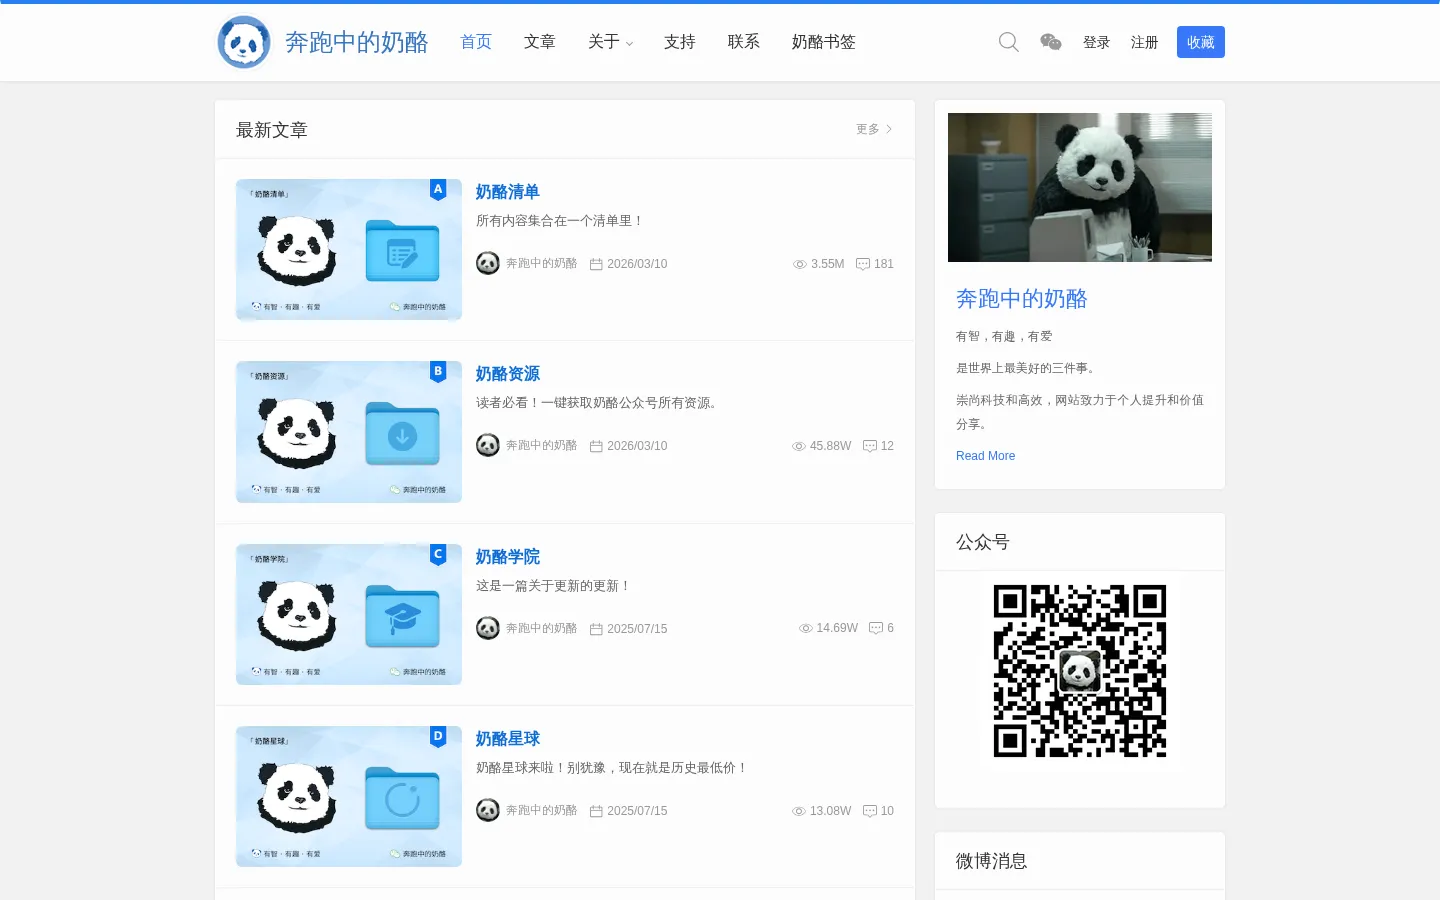Image resolution: width=1440 pixels, height=900 pixels.
Task: Click author avatar in 奶酪资源 row
Action: click(x=488, y=445)
